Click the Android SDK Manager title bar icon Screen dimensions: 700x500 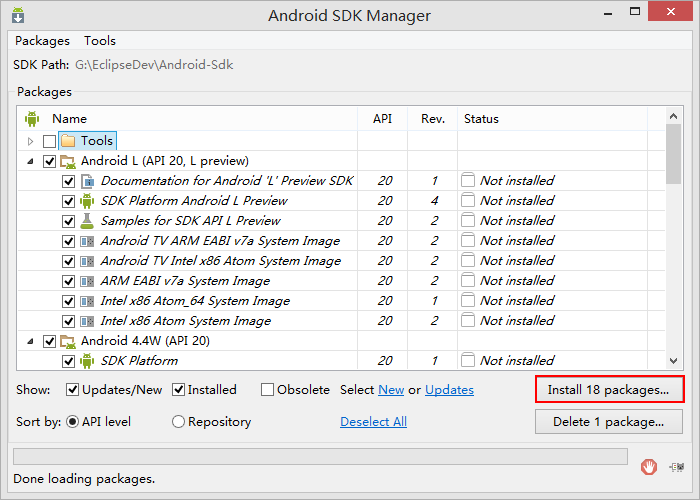[x=19, y=16]
